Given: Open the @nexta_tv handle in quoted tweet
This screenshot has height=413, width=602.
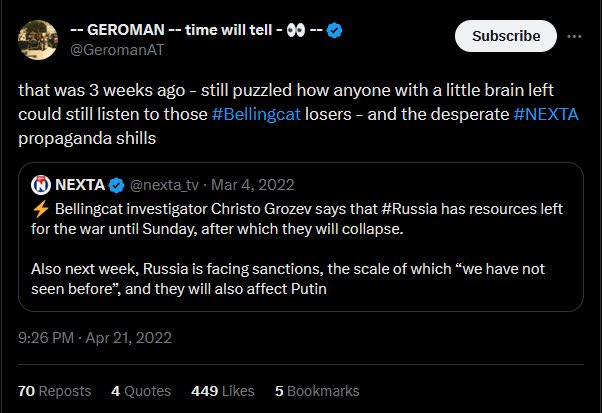Looking at the screenshot, I should click(x=164, y=185).
